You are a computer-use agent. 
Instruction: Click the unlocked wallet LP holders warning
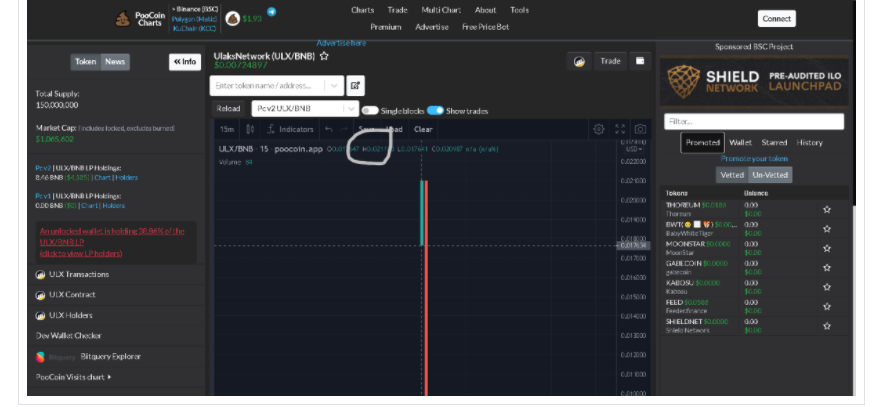tap(112, 242)
